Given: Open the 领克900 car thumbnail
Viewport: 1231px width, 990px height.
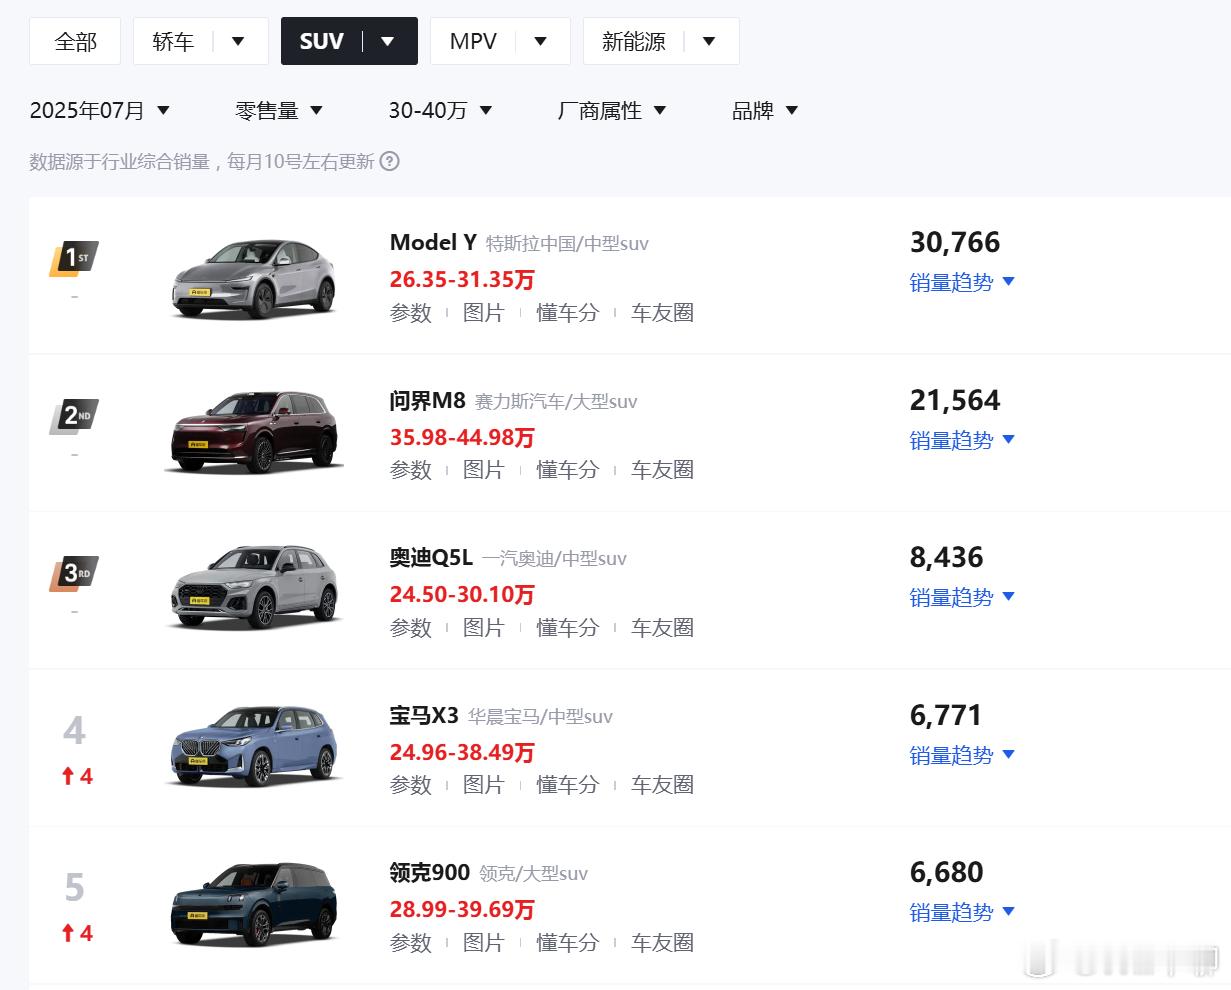Looking at the screenshot, I should [254, 903].
